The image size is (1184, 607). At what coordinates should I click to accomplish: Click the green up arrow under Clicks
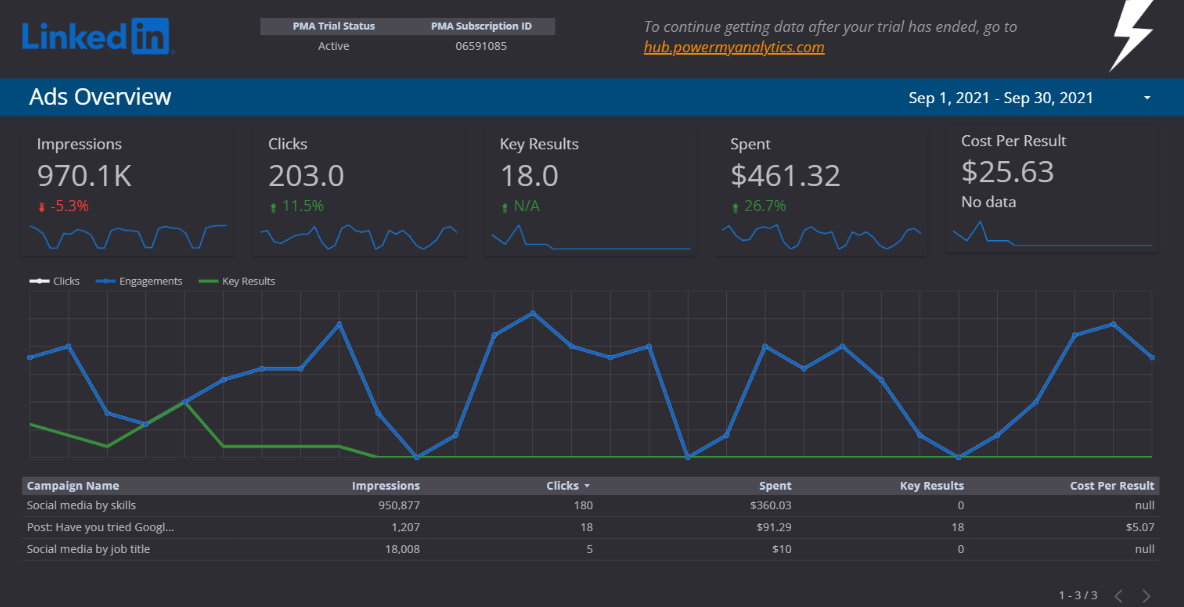pyautogui.click(x=273, y=207)
